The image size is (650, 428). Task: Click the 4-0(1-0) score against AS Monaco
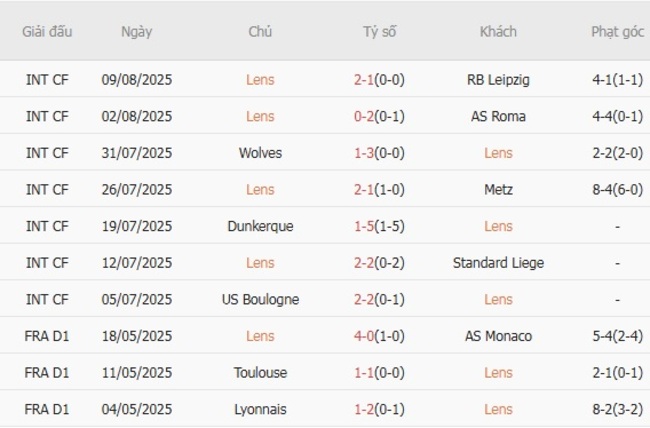[x=379, y=337]
